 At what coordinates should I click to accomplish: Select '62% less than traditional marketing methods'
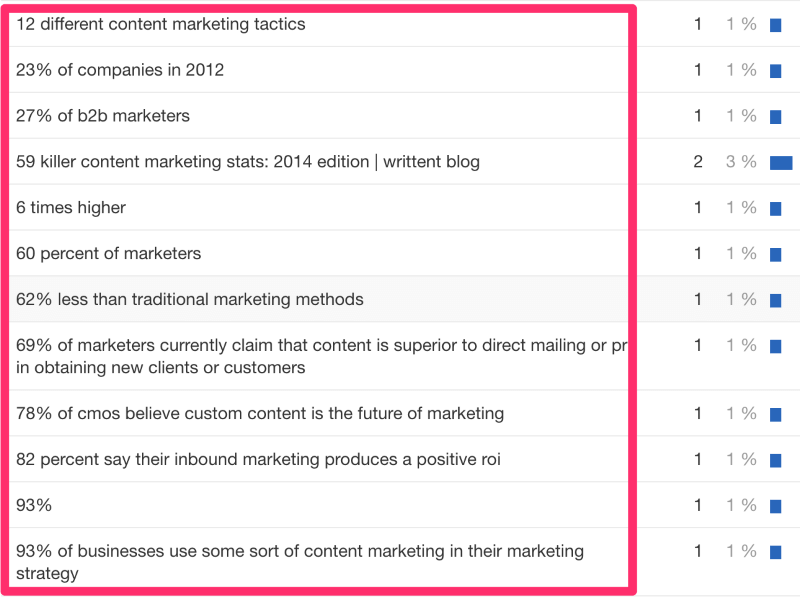click(190, 300)
